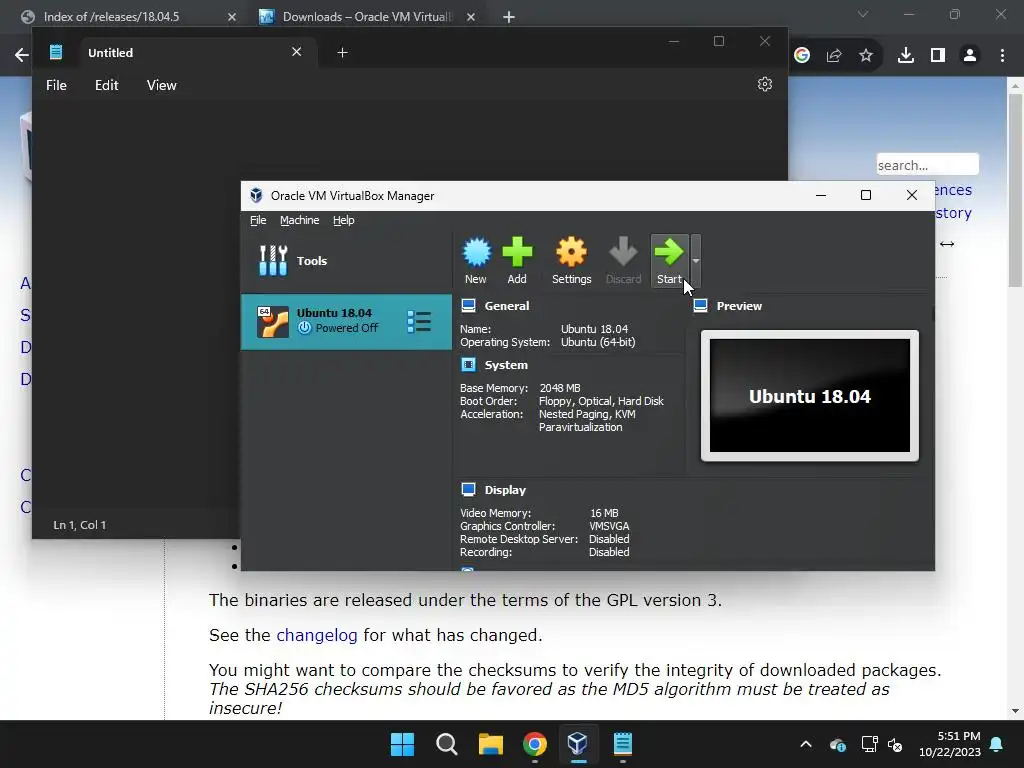Close the Untitled Notepad tab
This screenshot has height=768, width=1024.
(x=296, y=52)
